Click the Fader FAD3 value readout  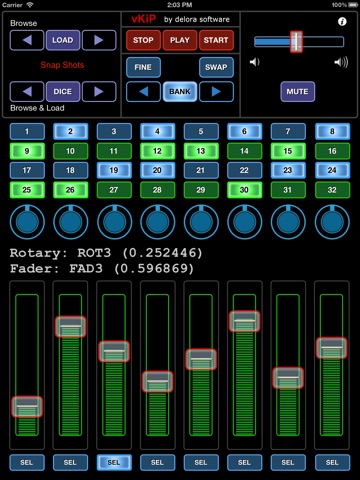102,269
